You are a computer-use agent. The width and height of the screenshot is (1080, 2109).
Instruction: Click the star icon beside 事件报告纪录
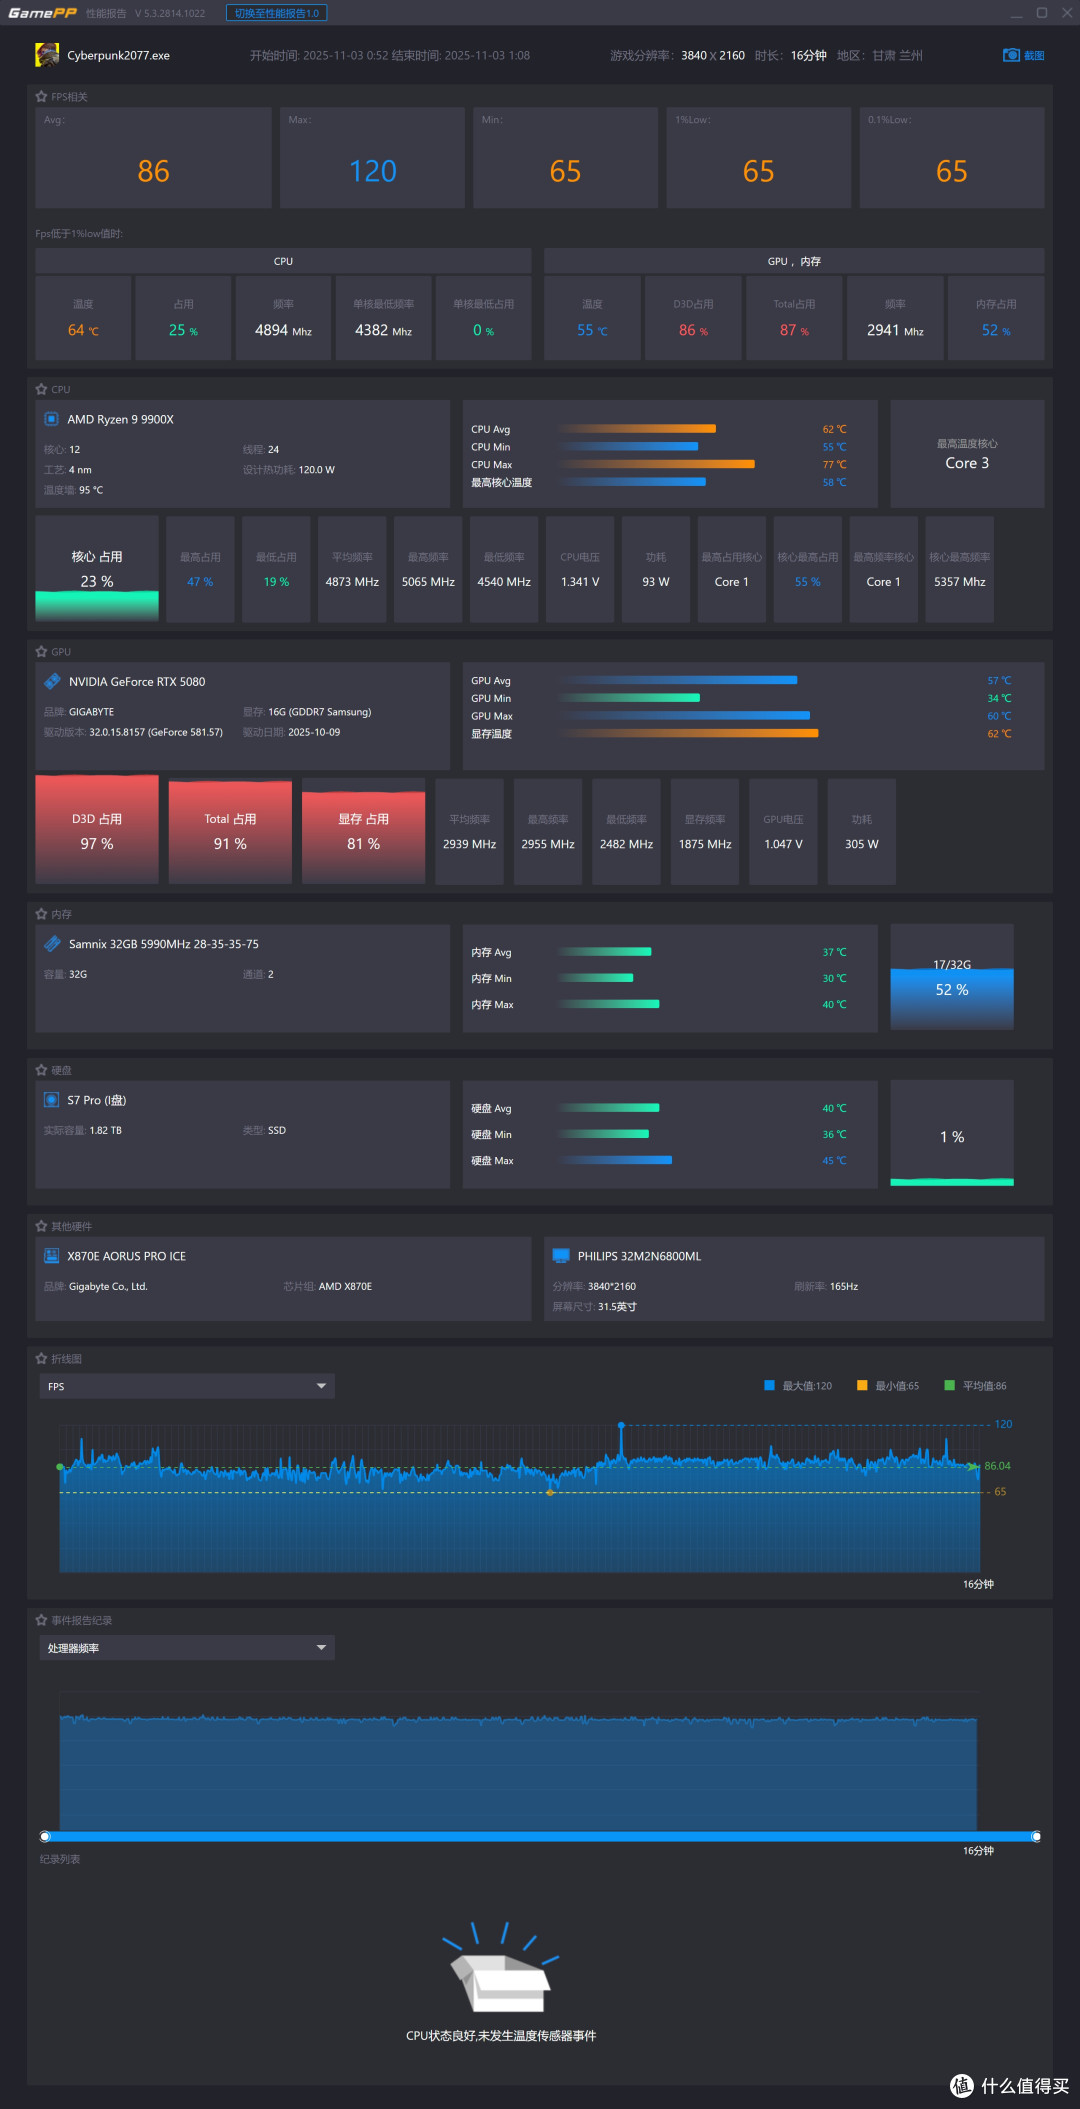pyautogui.click(x=41, y=1620)
